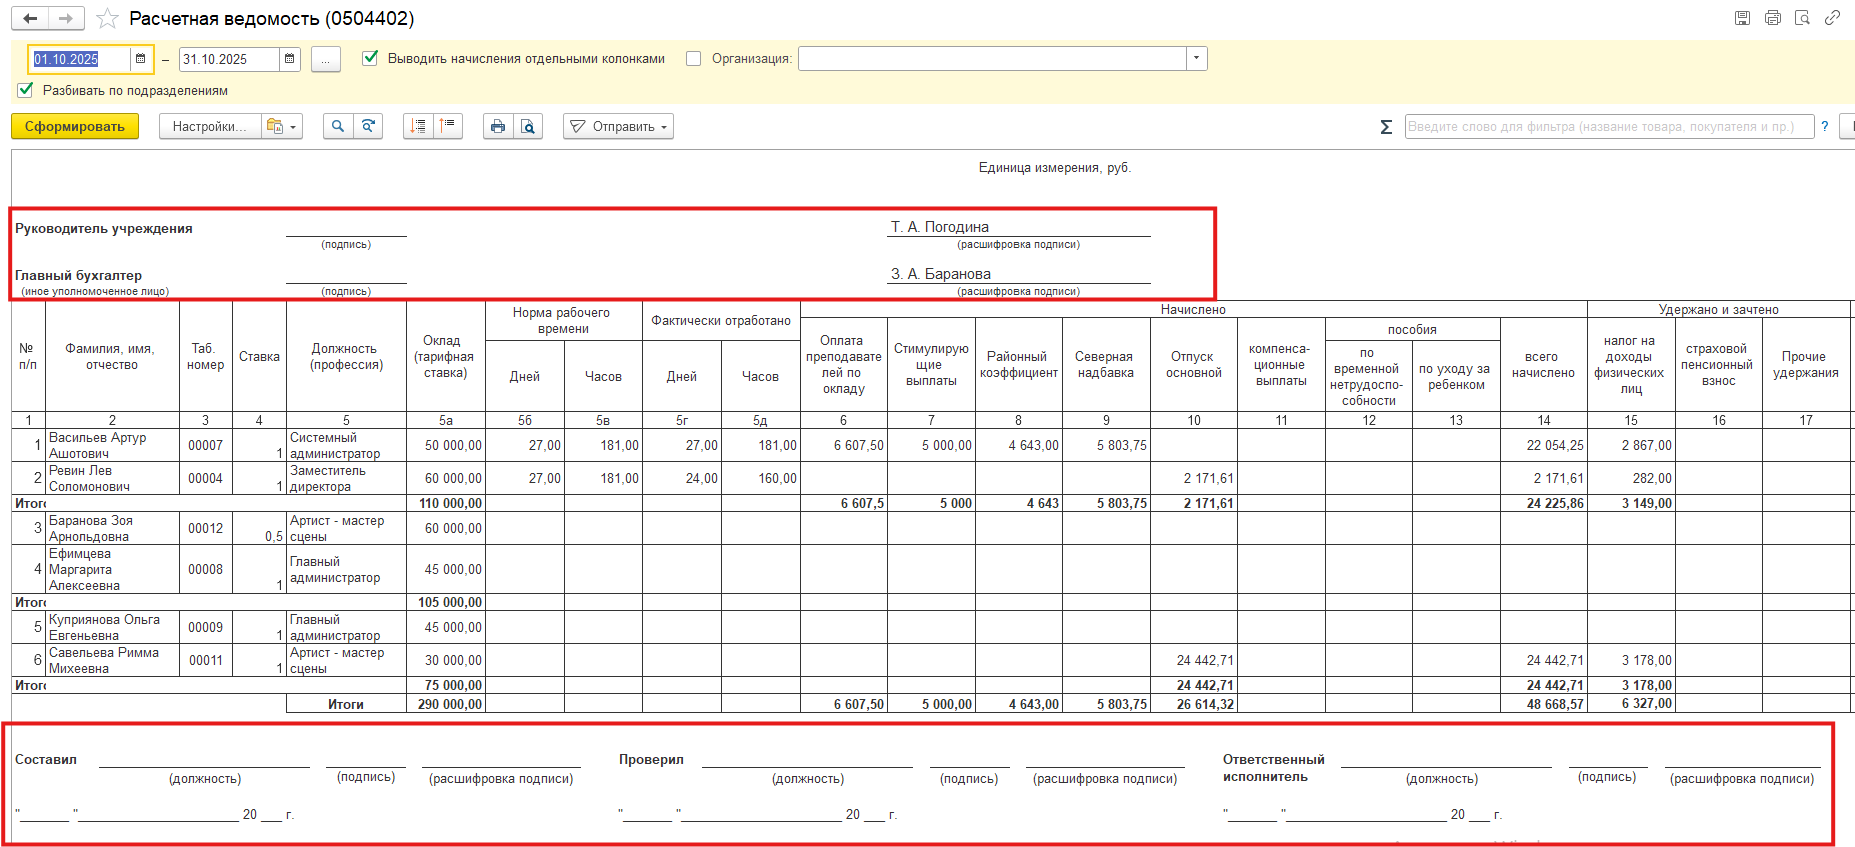Copy link using the top-right chain icon
1855x847 pixels.
coord(1832,18)
